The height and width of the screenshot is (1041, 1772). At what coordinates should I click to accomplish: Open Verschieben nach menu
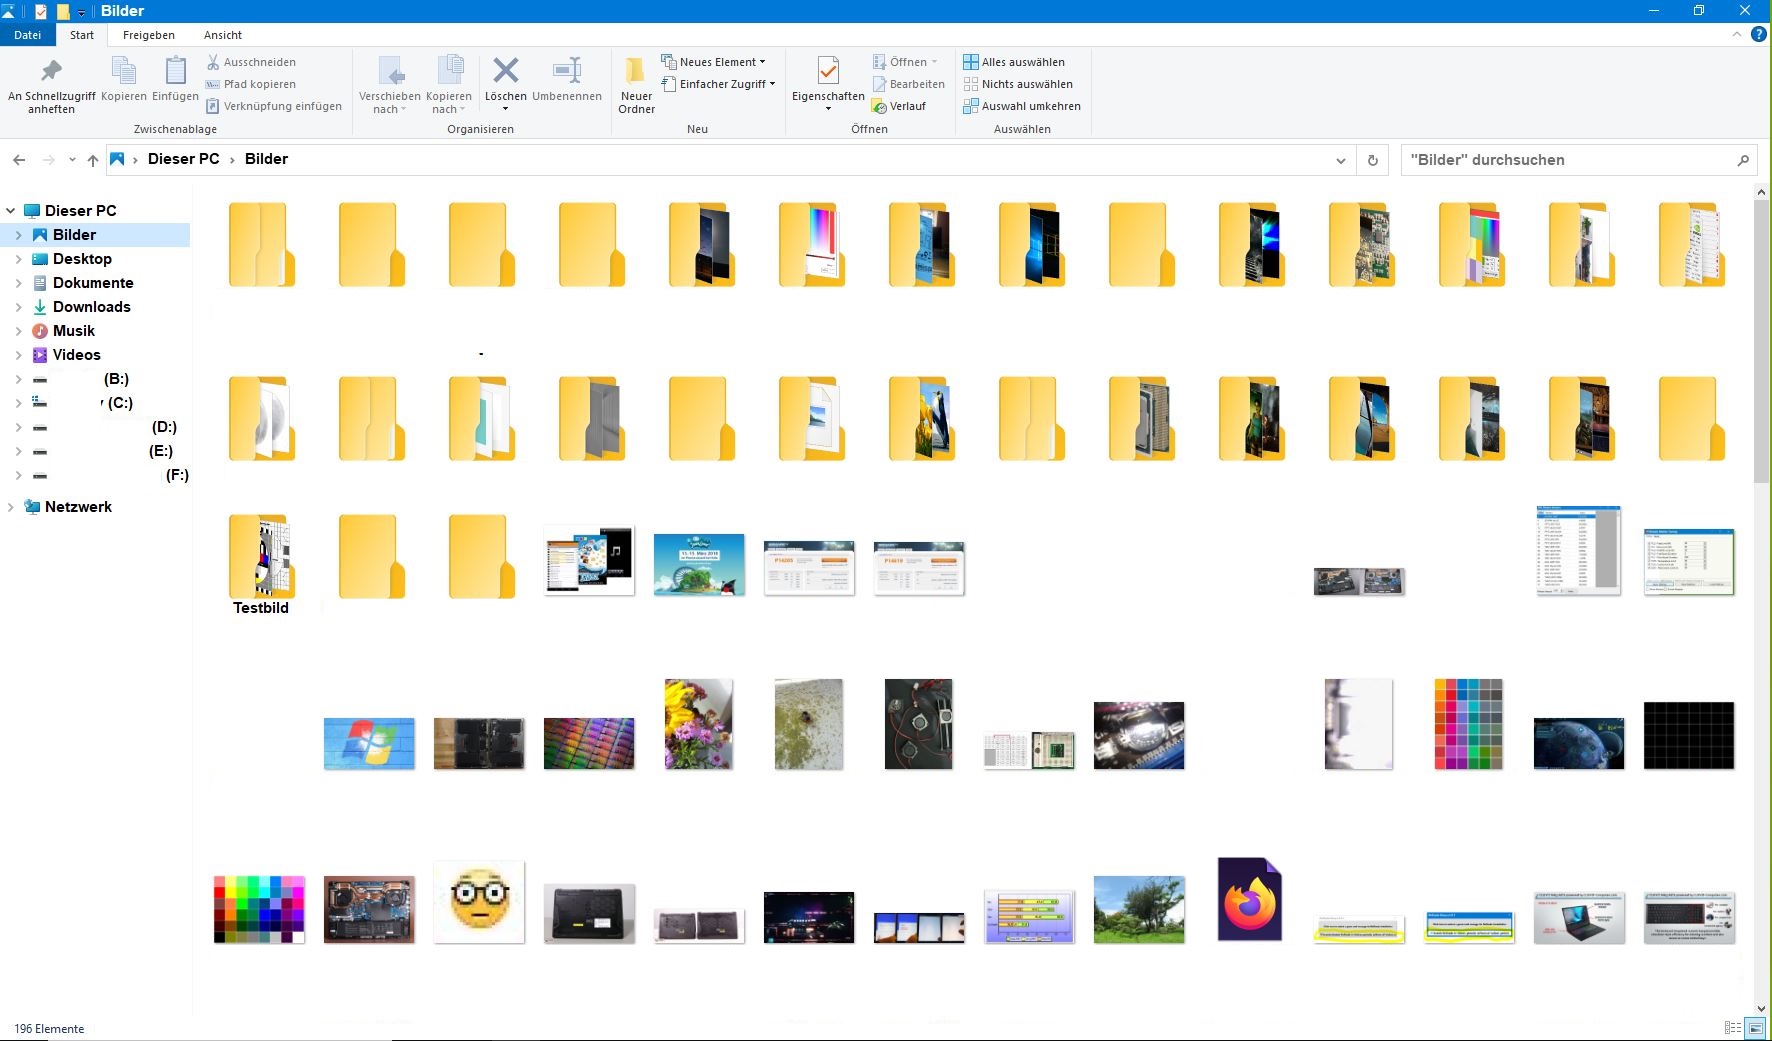click(390, 86)
